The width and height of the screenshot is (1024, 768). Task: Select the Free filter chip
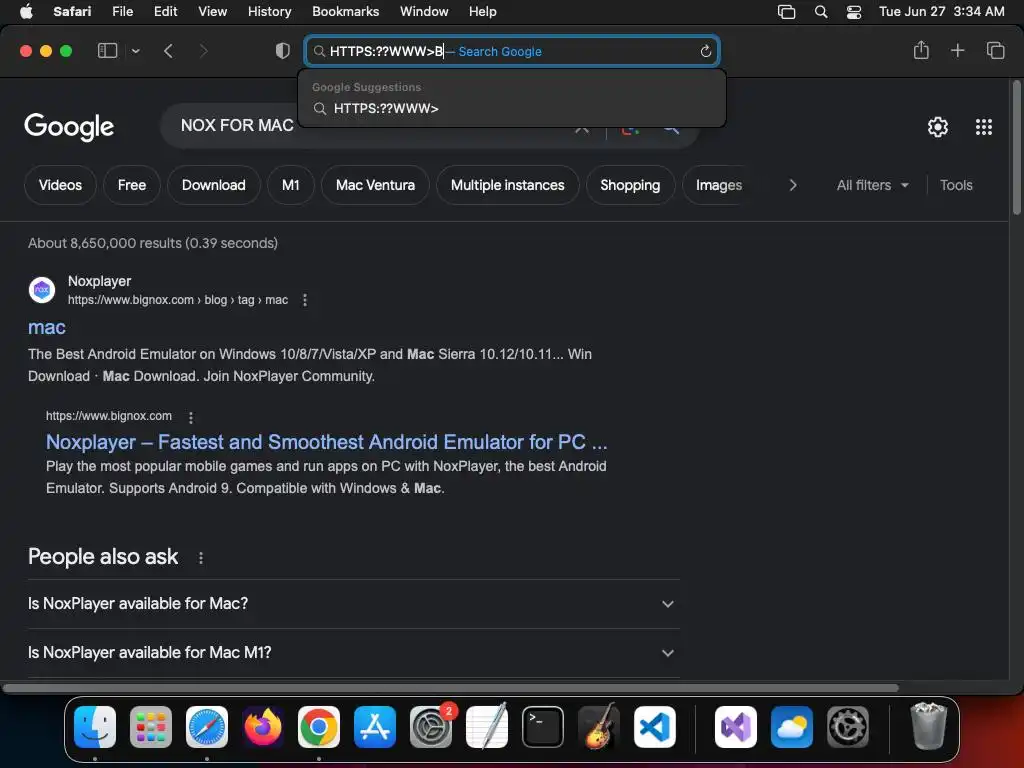132,185
